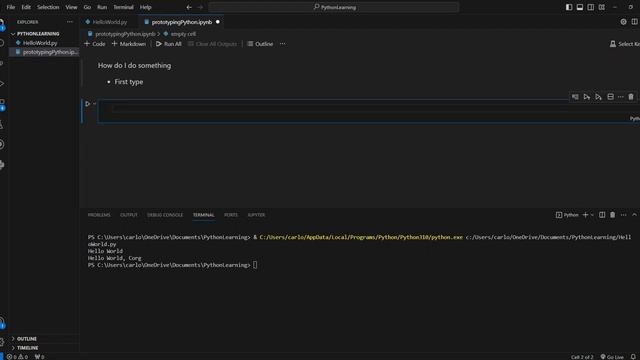Open HelloWorld.py in the Explorer tree

click(40, 42)
